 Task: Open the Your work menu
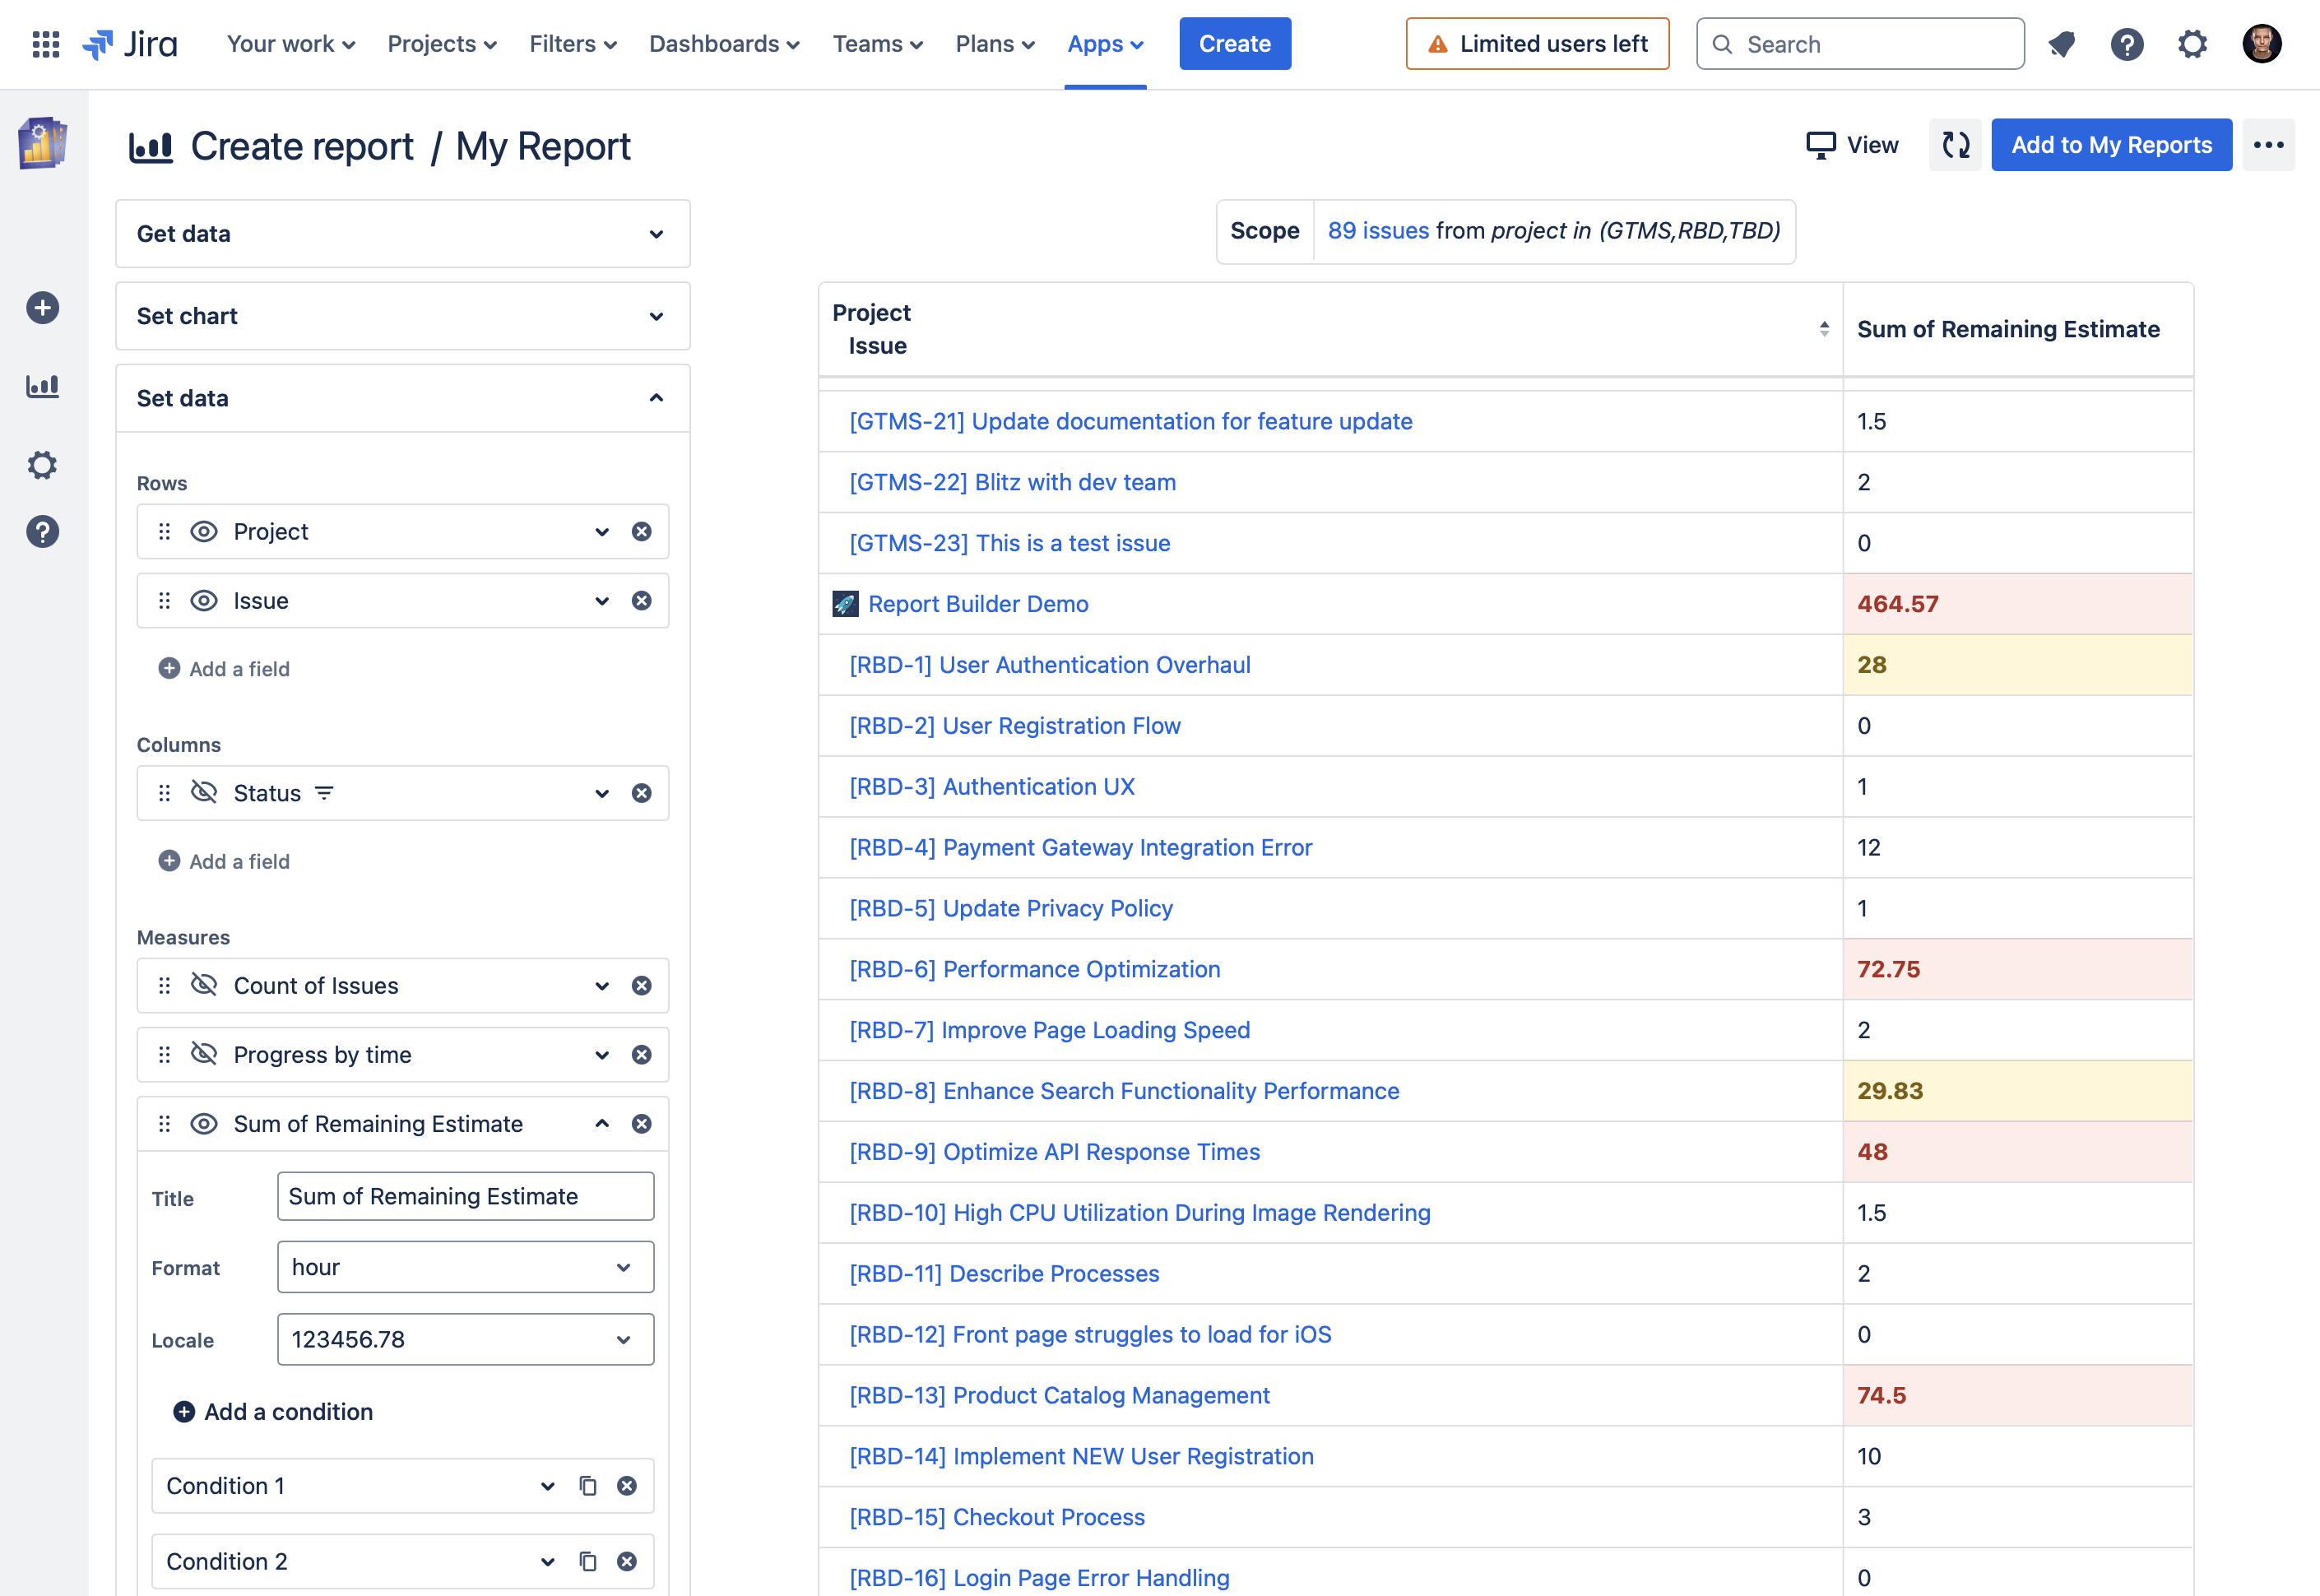coord(291,44)
